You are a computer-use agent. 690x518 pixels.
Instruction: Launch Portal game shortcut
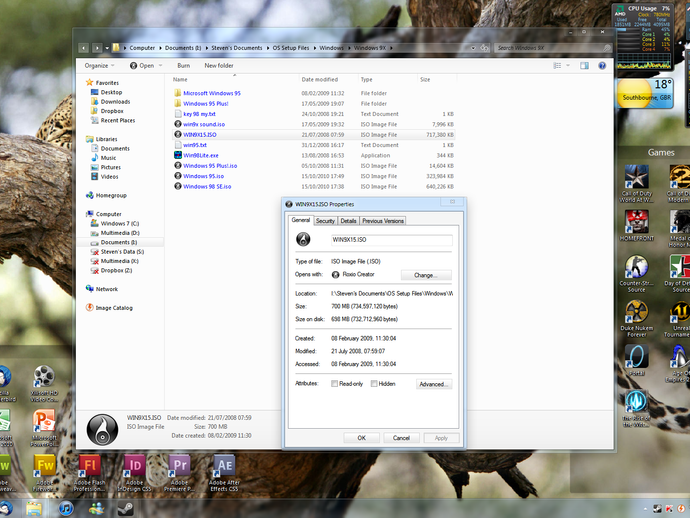point(636,360)
